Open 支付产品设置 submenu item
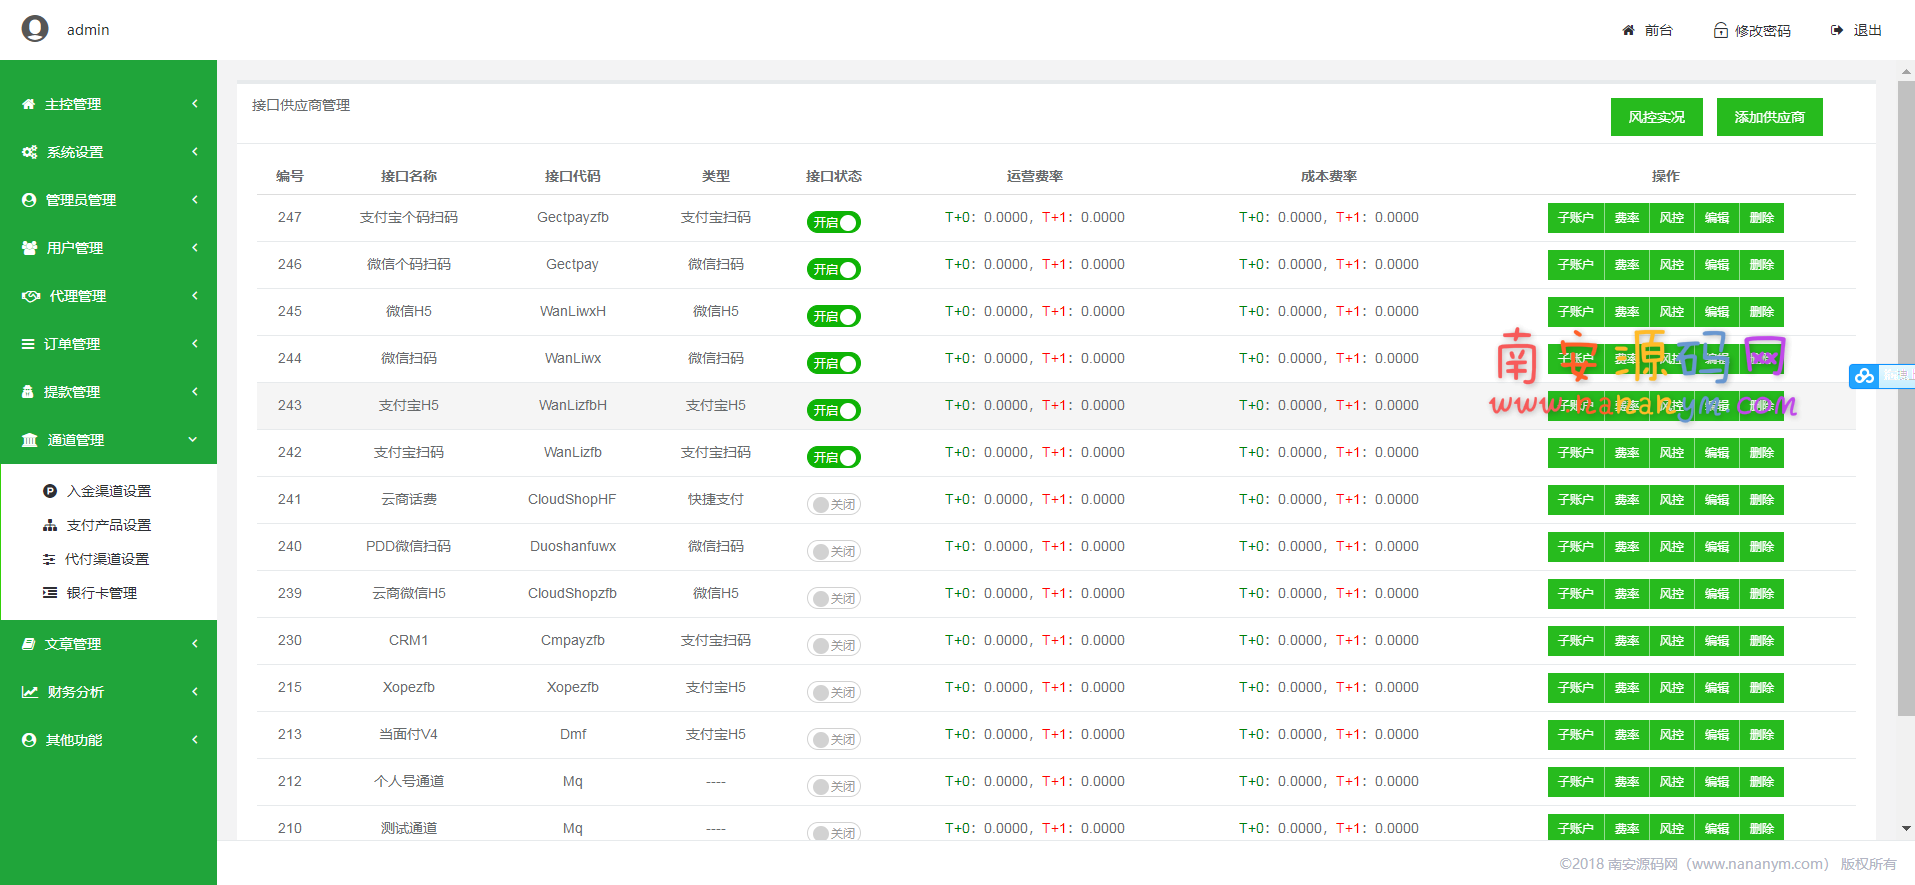Viewport: 1915px width, 885px height. tap(109, 525)
